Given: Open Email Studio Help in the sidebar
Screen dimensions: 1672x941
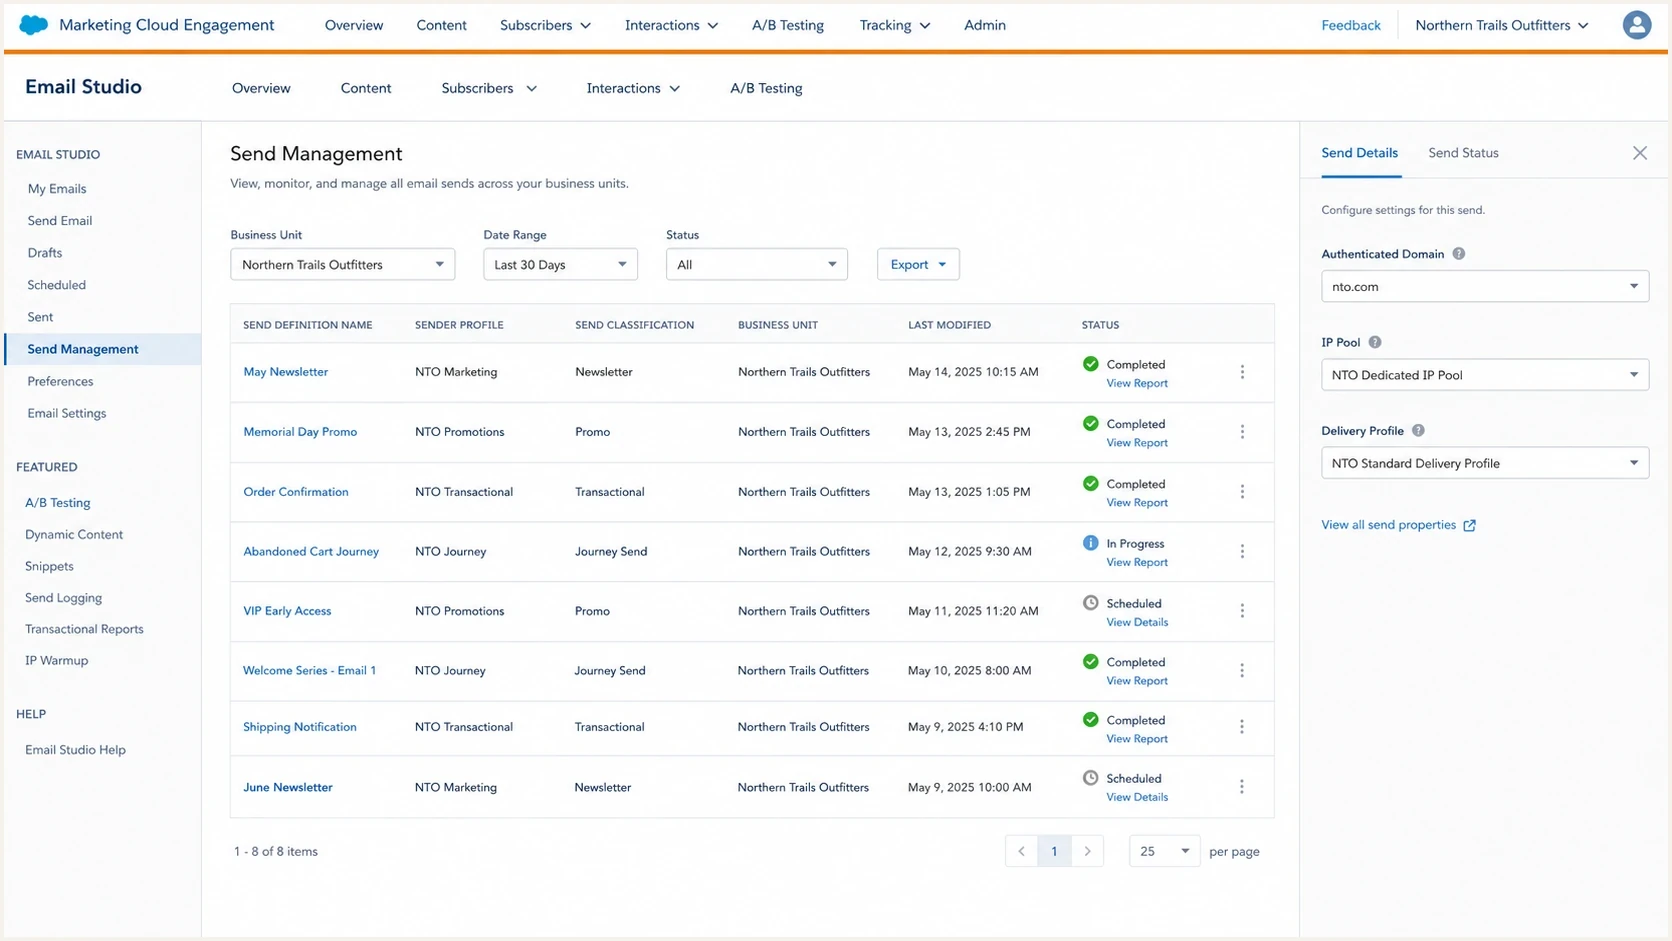Looking at the screenshot, I should click(75, 750).
